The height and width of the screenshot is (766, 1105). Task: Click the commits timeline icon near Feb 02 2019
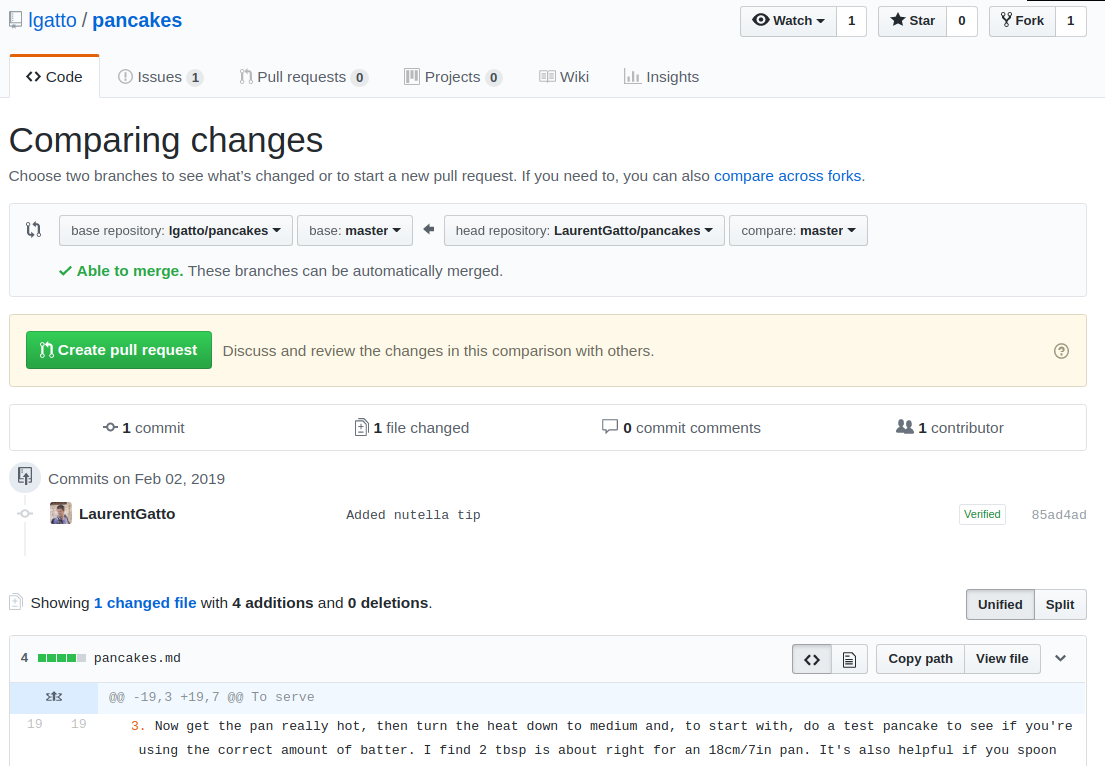(x=24, y=477)
